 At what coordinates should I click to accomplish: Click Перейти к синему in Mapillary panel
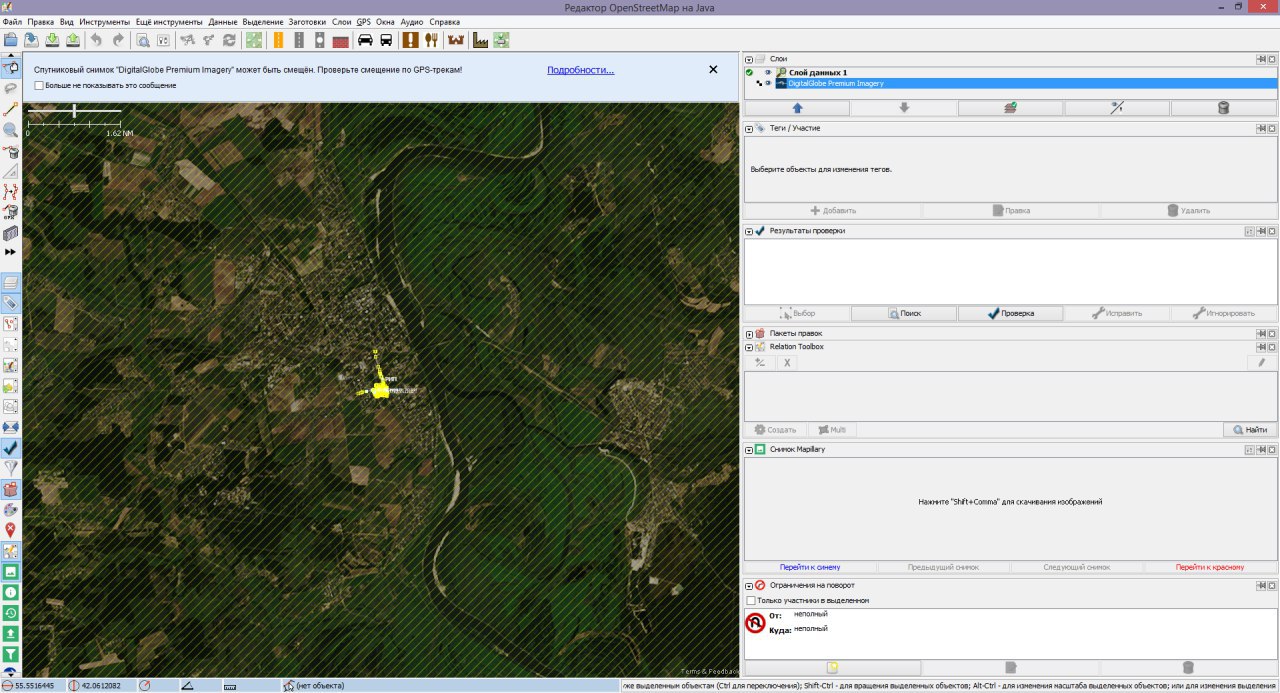(811, 567)
